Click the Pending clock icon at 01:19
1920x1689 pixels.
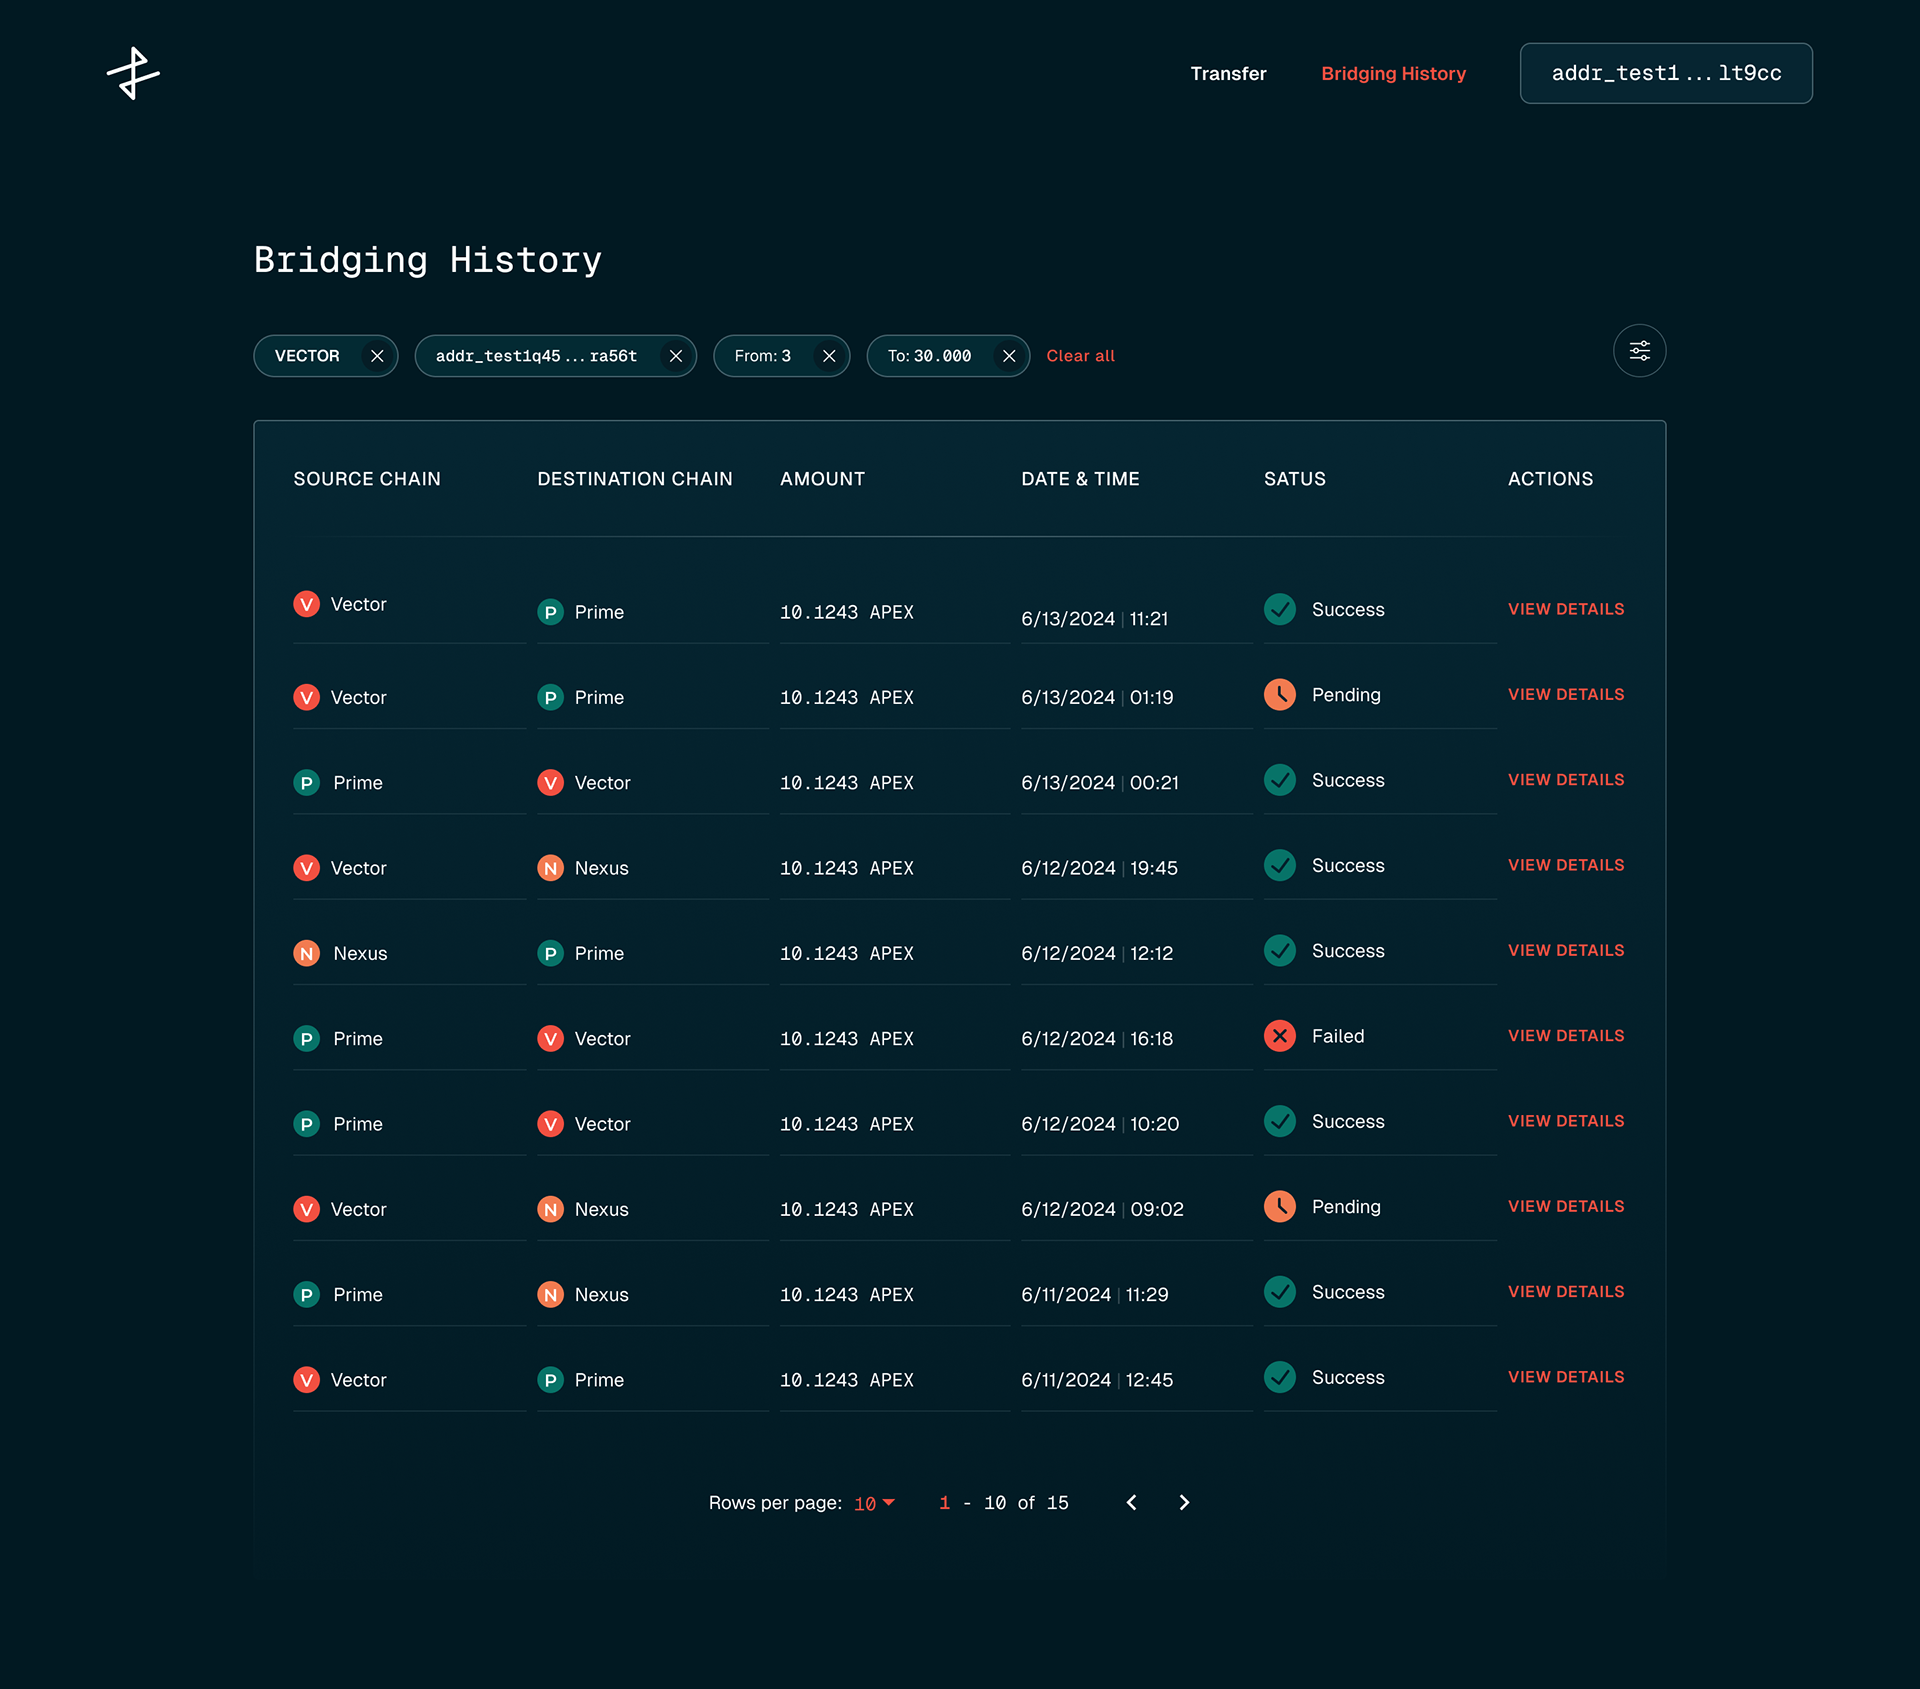pos(1279,695)
